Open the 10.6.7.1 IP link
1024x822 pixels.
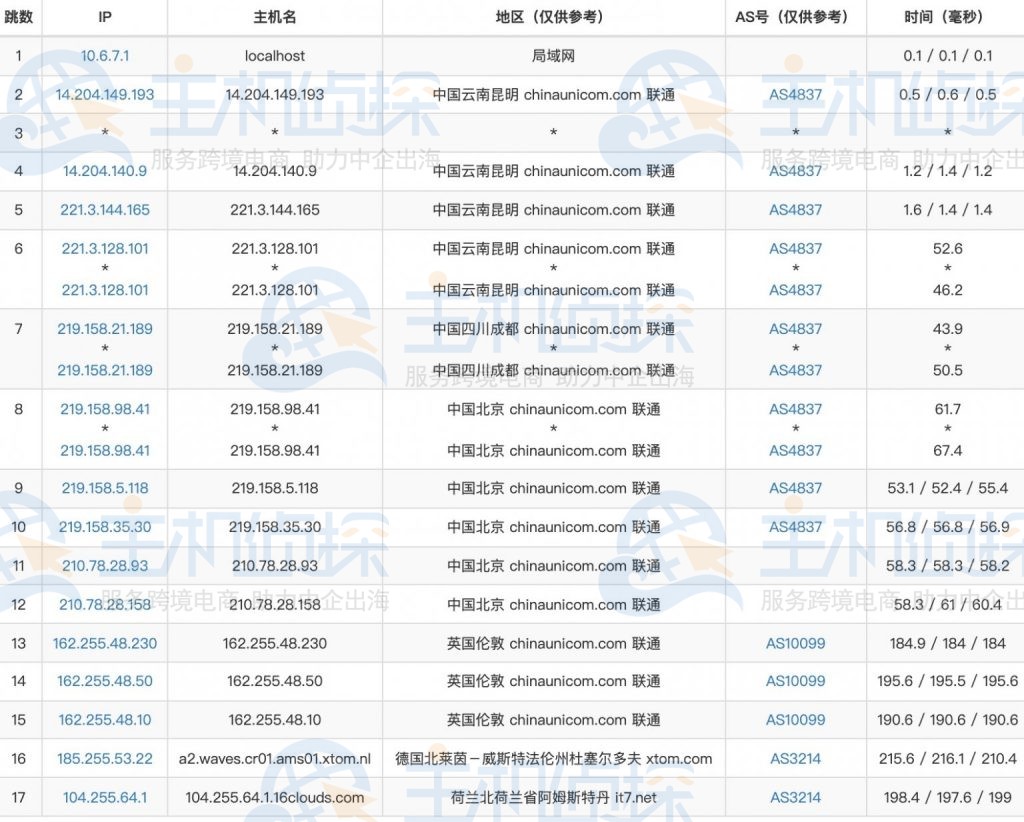pyautogui.click(x=104, y=55)
